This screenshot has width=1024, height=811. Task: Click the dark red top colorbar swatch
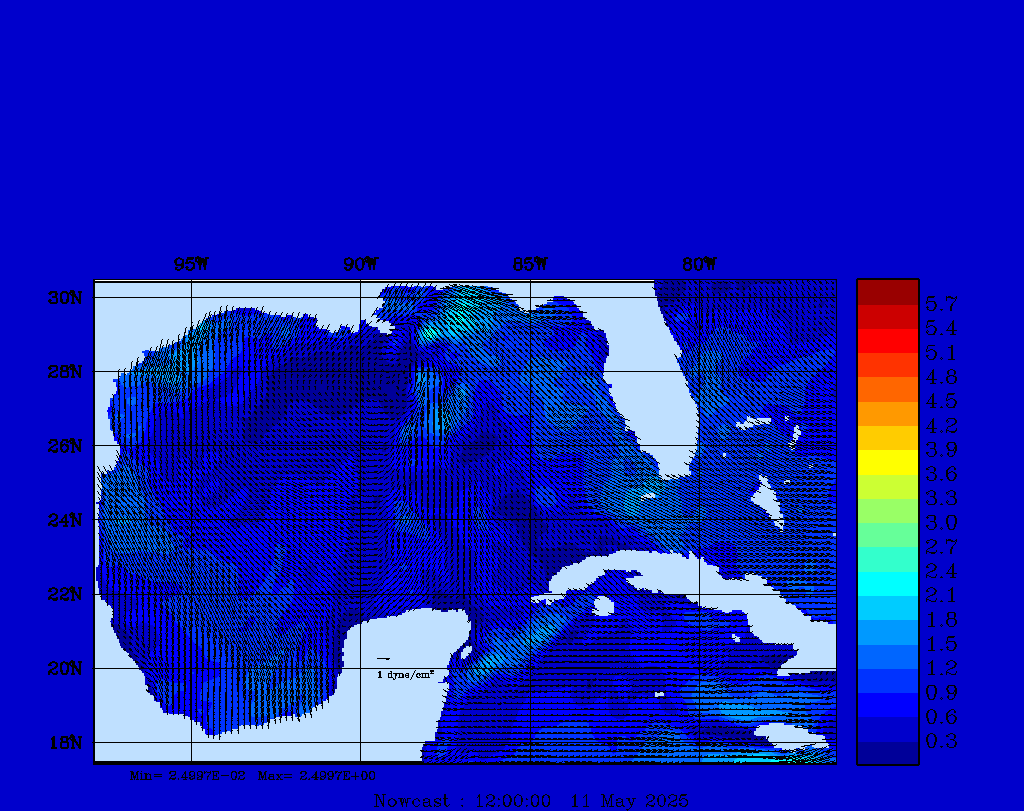click(x=887, y=292)
